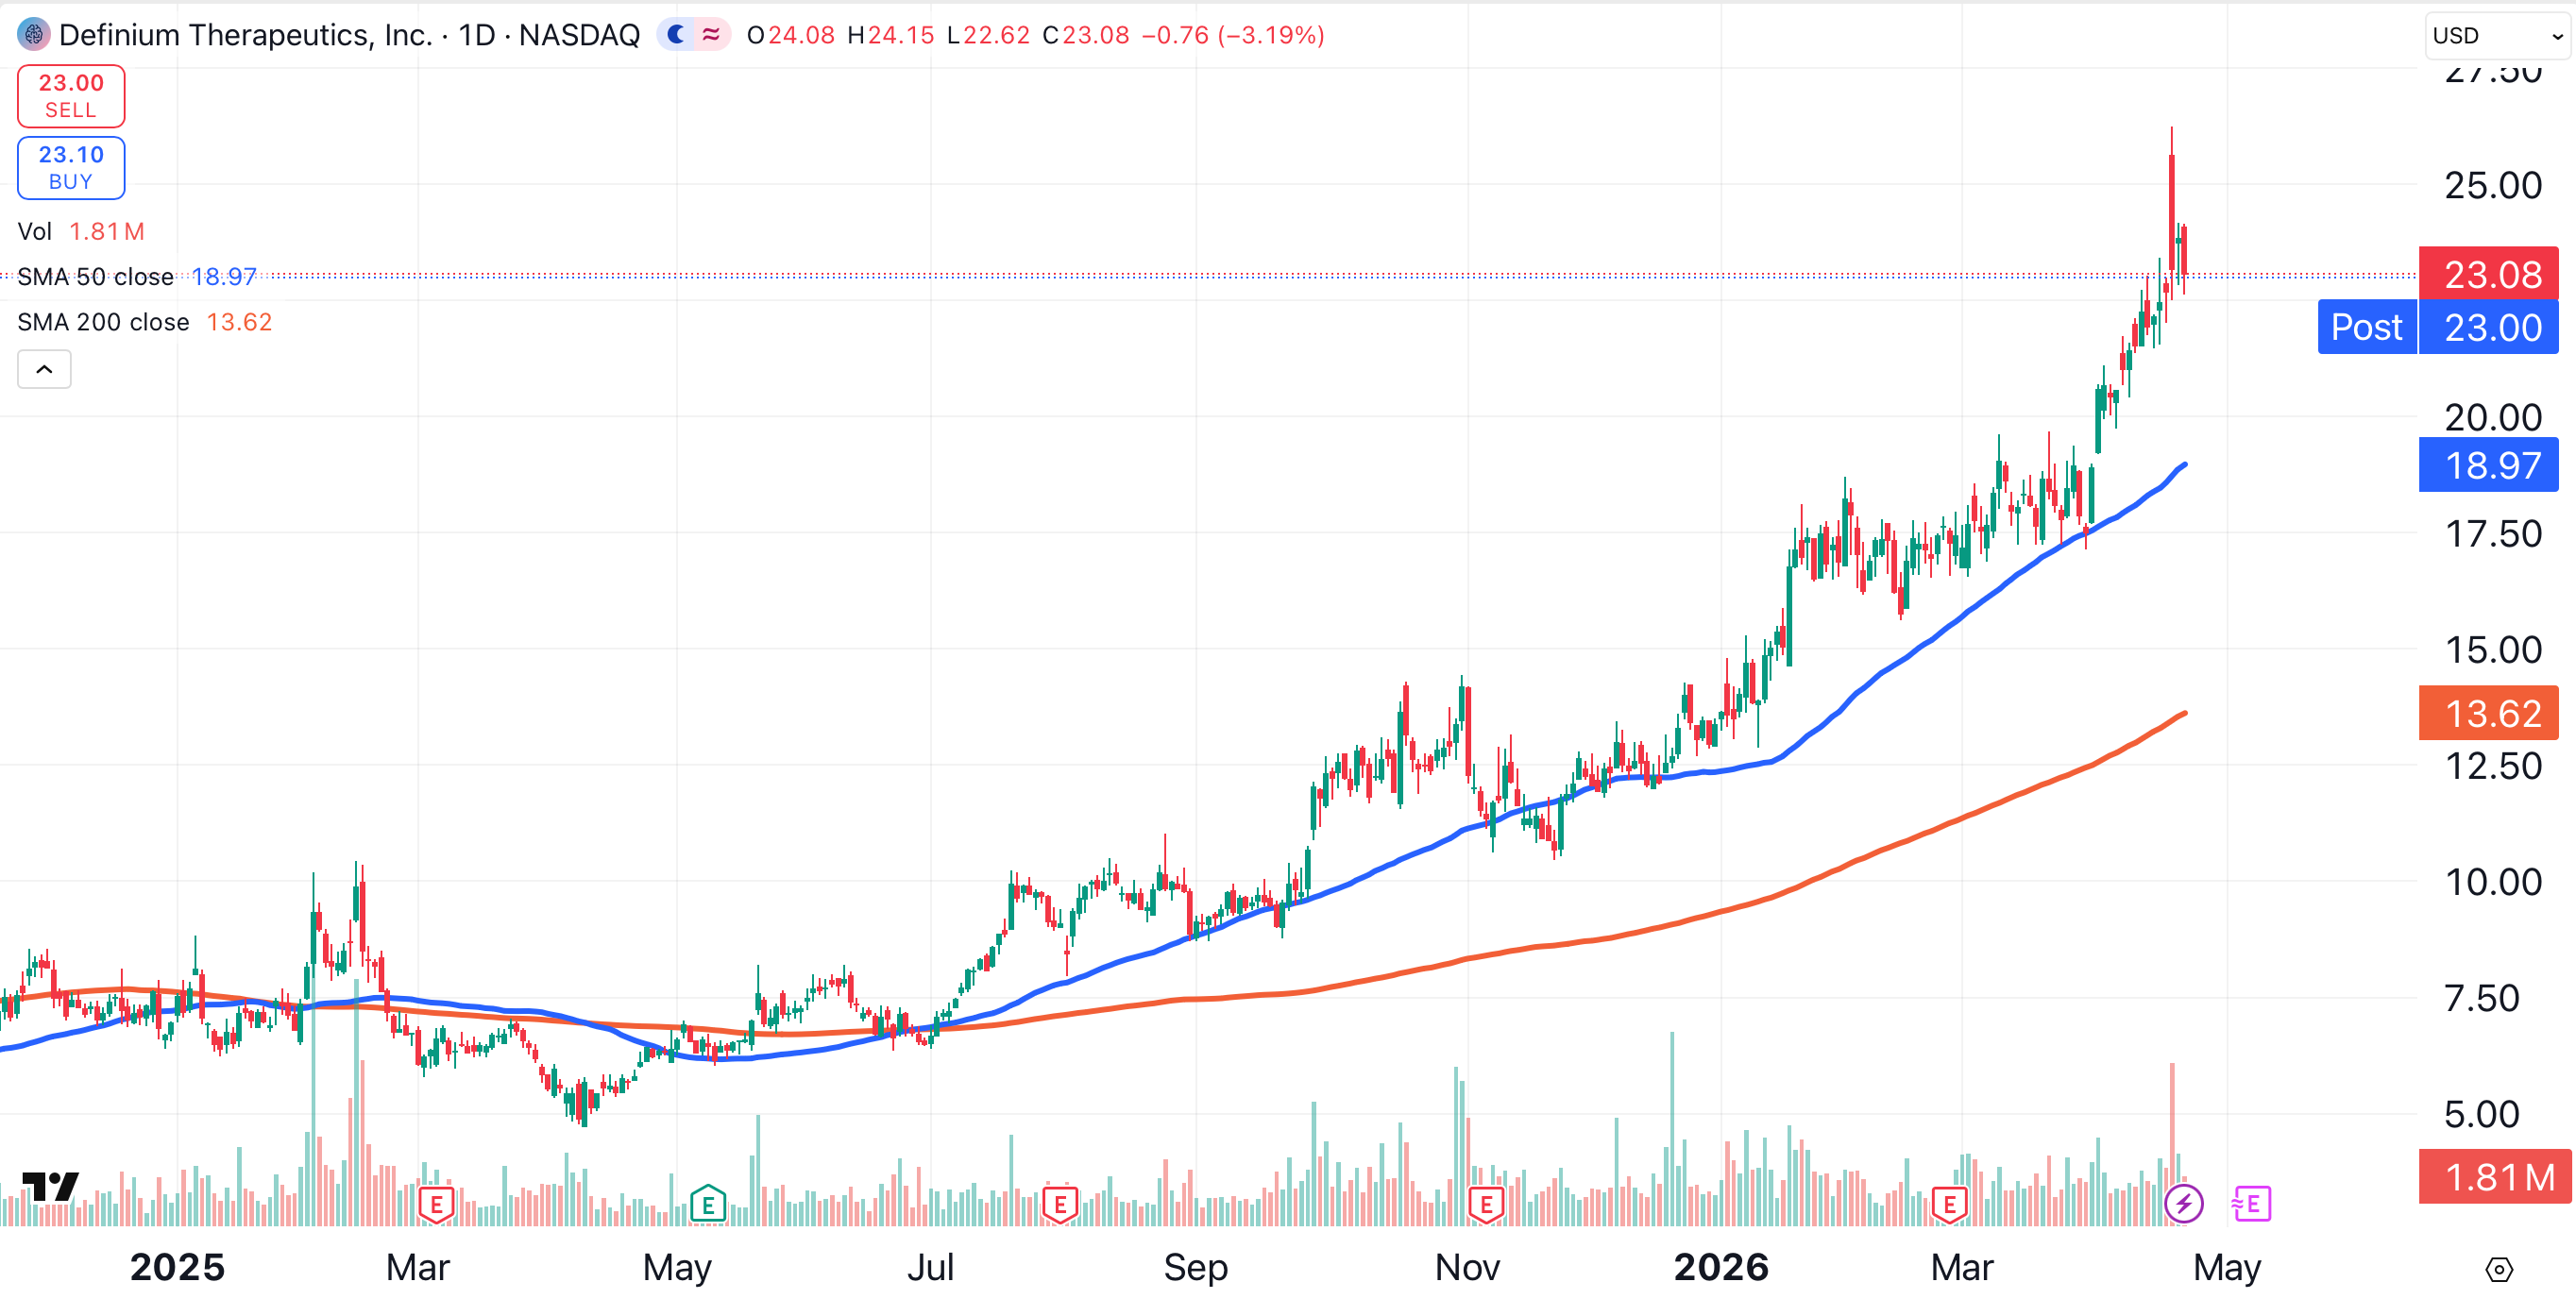The height and width of the screenshot is (1299, 2576).
Task: Click the November earnings marker
Action: pos(1486,1204)
